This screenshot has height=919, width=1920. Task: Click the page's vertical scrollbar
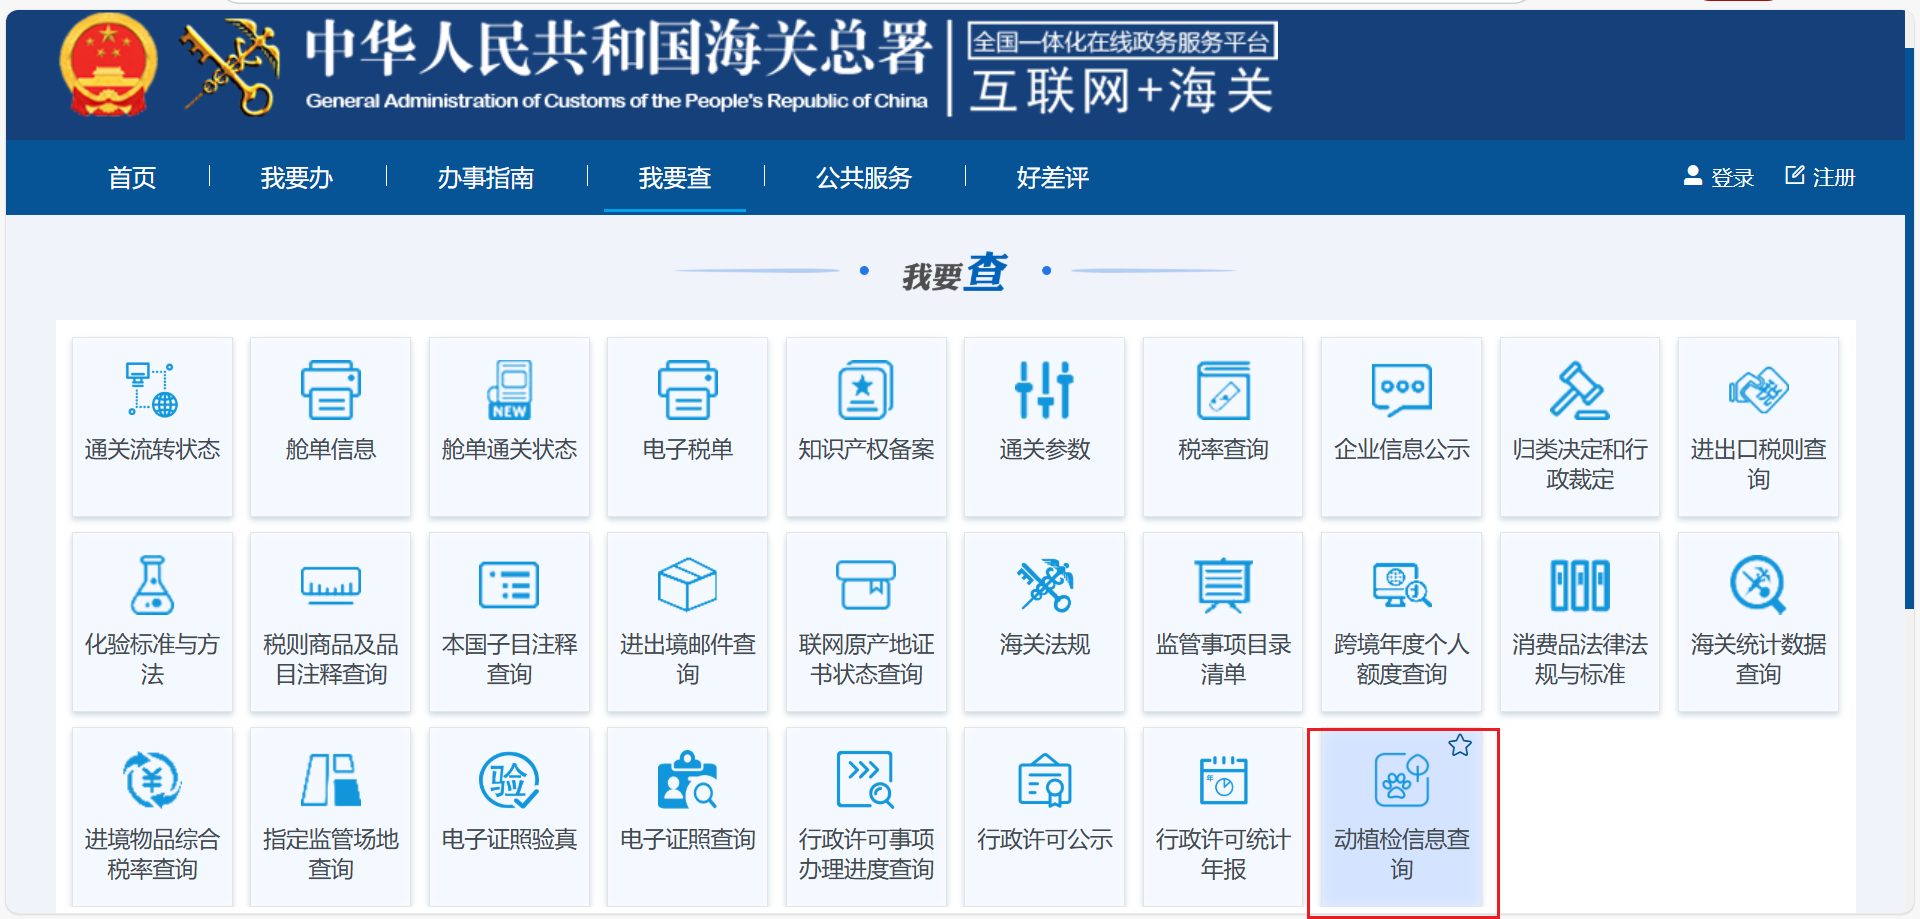[x=1910, y=330]
